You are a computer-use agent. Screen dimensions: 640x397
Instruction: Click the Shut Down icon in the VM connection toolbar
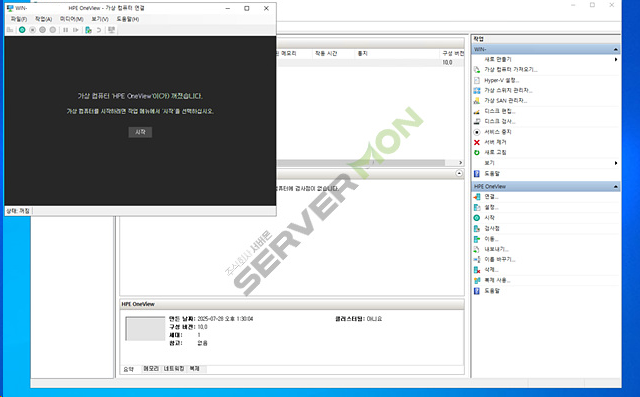[x=42, y=30]
